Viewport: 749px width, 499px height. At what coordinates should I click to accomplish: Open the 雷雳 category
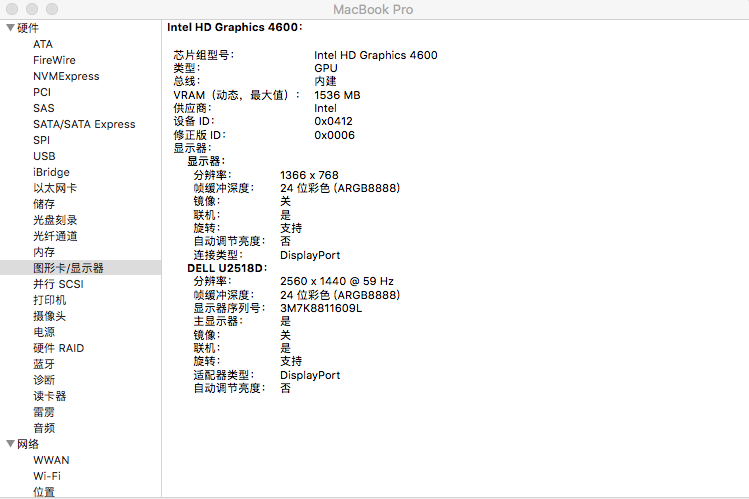coord(44,412)
